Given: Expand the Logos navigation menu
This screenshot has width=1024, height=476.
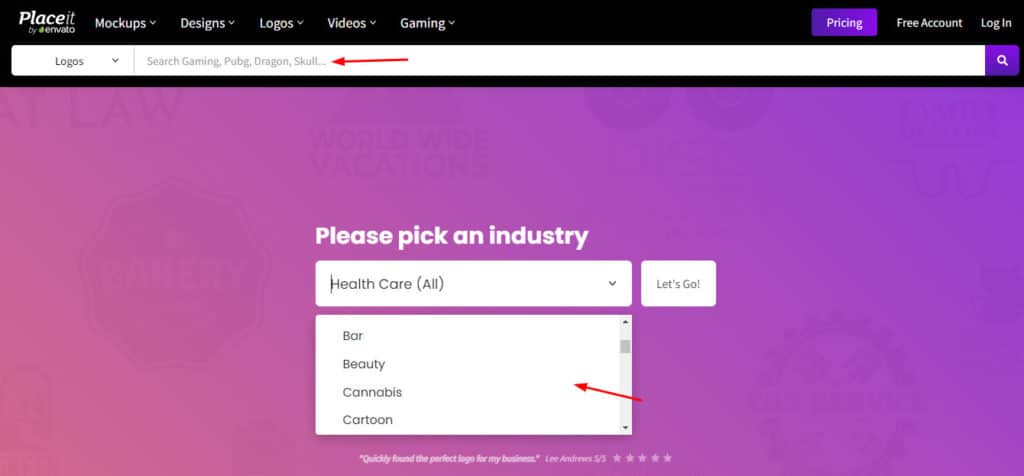Looking at the screenshot, I should pyautogui.click(x=282, y=23).
